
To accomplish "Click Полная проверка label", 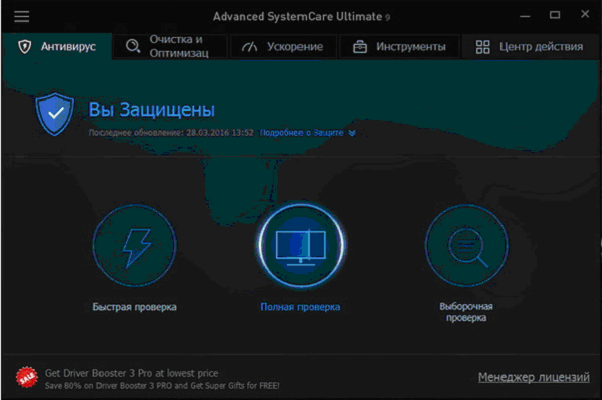I will pyautogui.click(x=300, y=307).
